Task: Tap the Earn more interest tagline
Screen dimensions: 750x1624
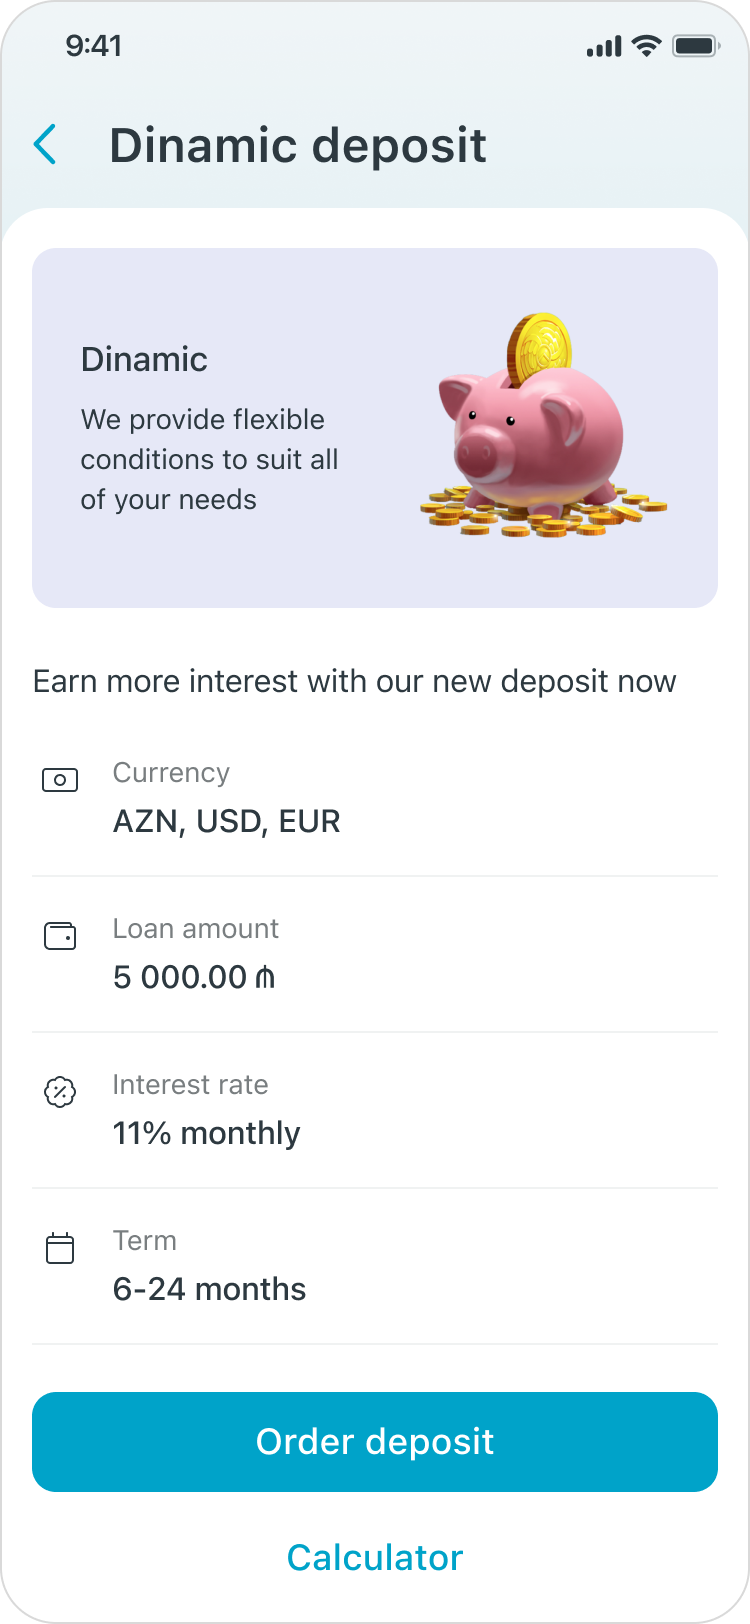Action: [355, 681]
